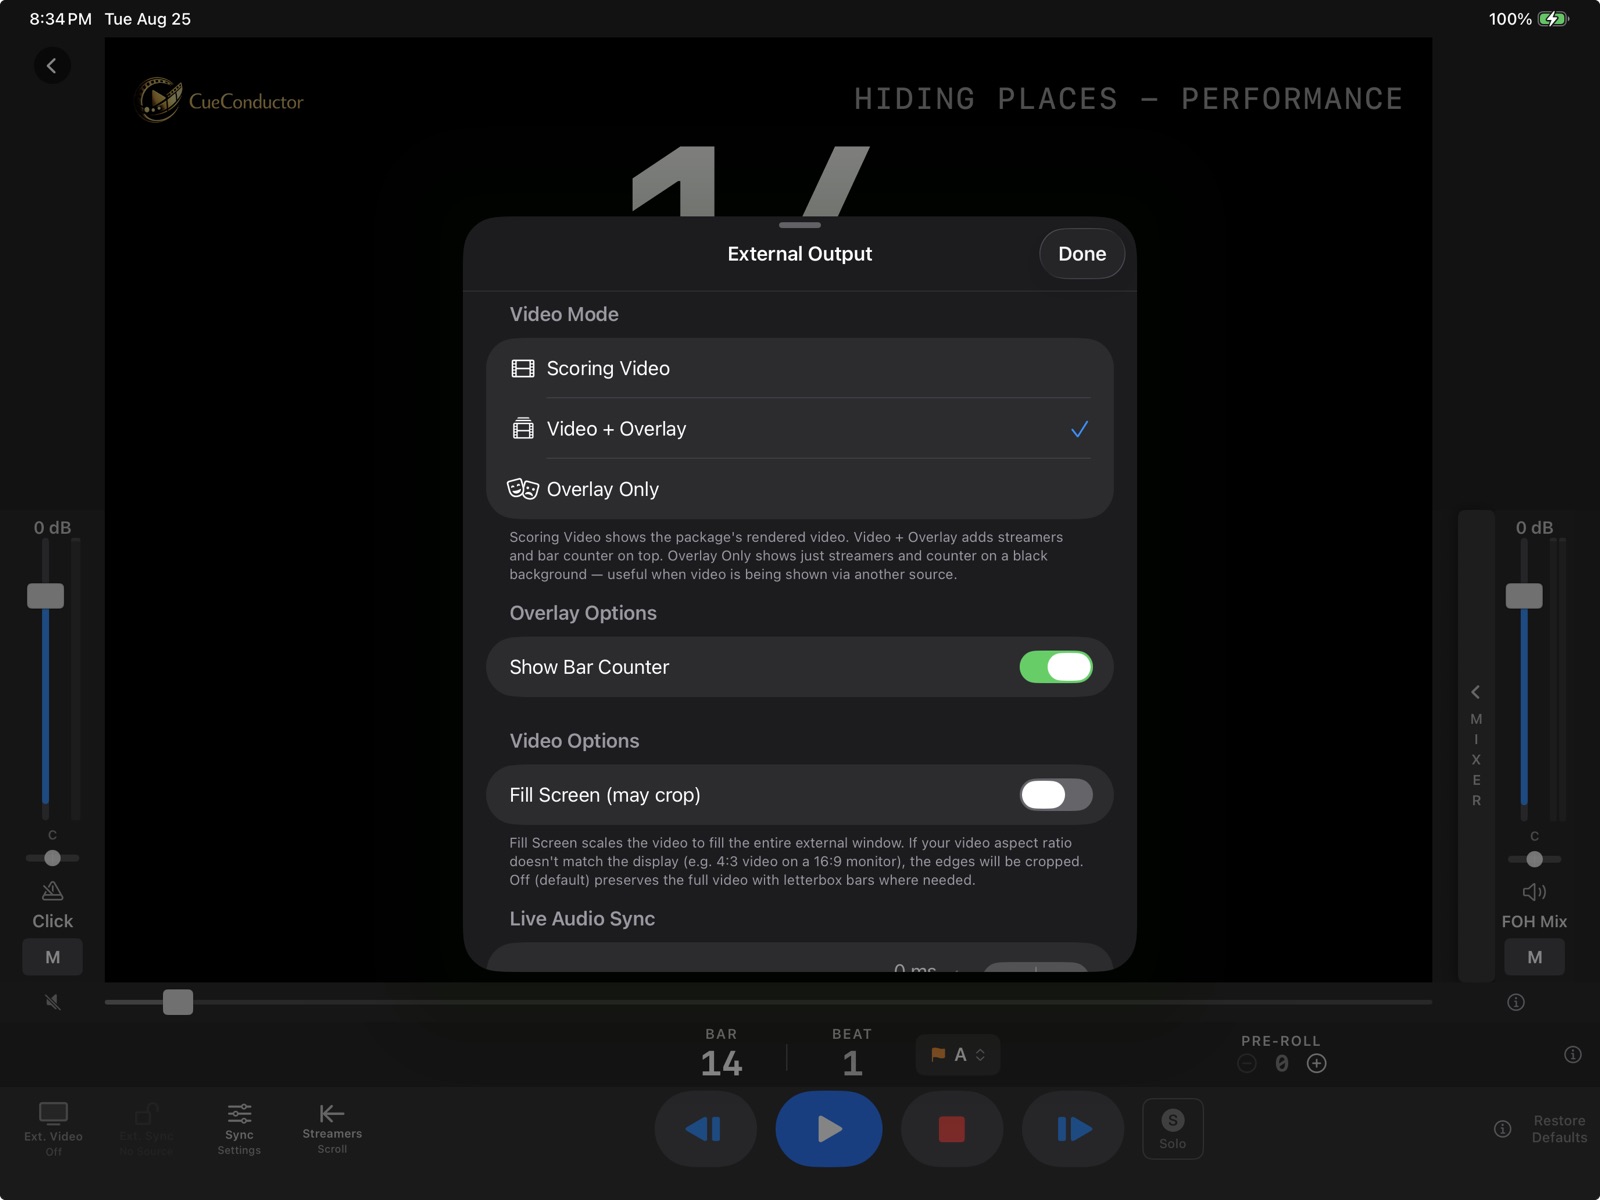This screenshot has height=1200, width=1600.
Task: Click '0 dB' above the FOH Mix fader
Action: [x=1535, y=528]
